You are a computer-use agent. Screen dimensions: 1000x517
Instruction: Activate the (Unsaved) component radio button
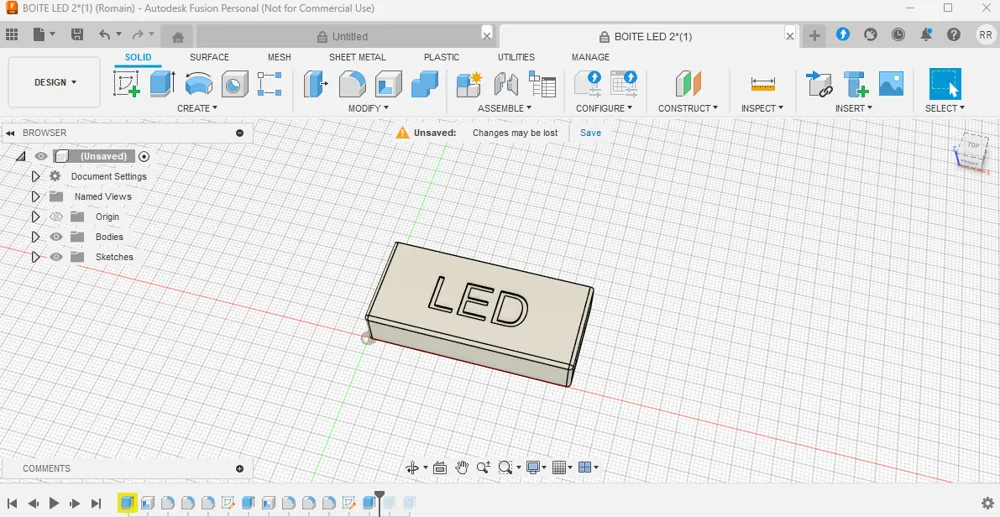144,156
